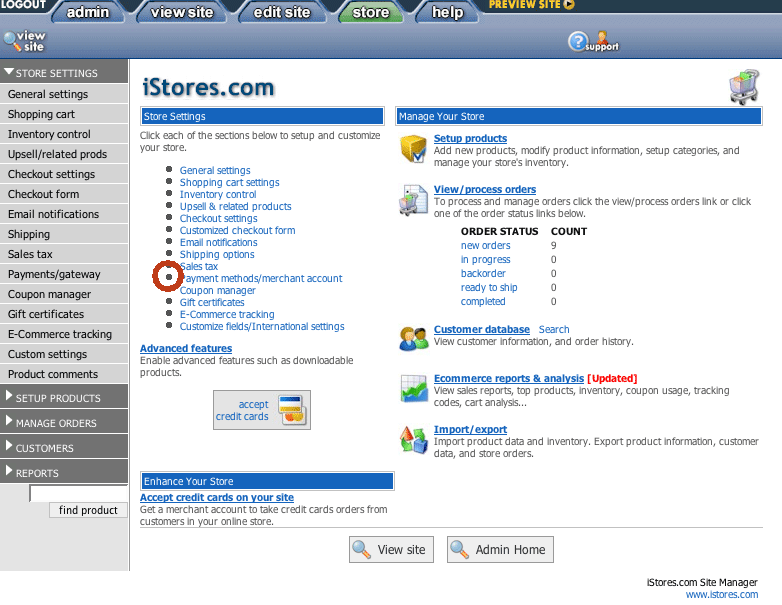
Task: Select Sales tax in the sidebar
Action: tap(30, 254)
